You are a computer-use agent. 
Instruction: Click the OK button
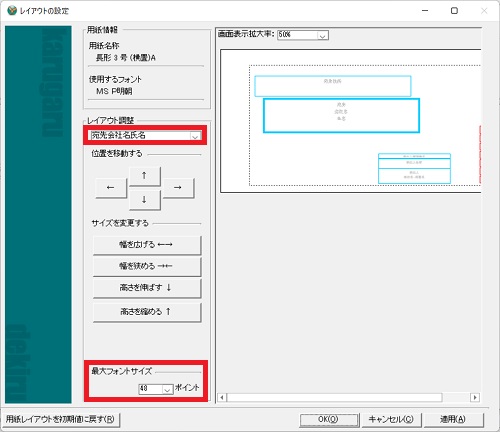(x=329, y=420)
